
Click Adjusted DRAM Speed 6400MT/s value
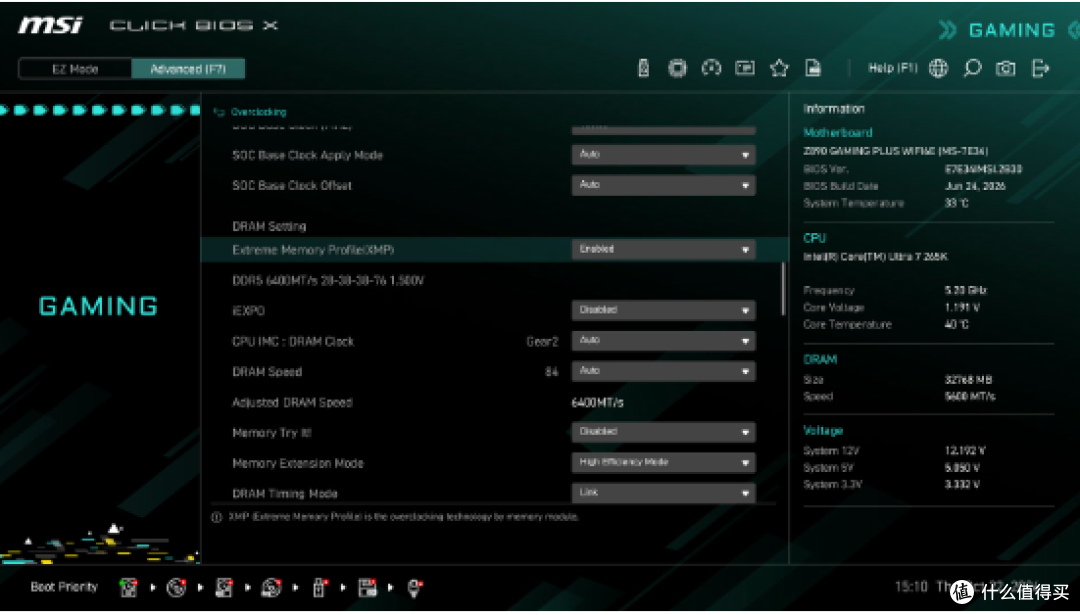point(597,402)
